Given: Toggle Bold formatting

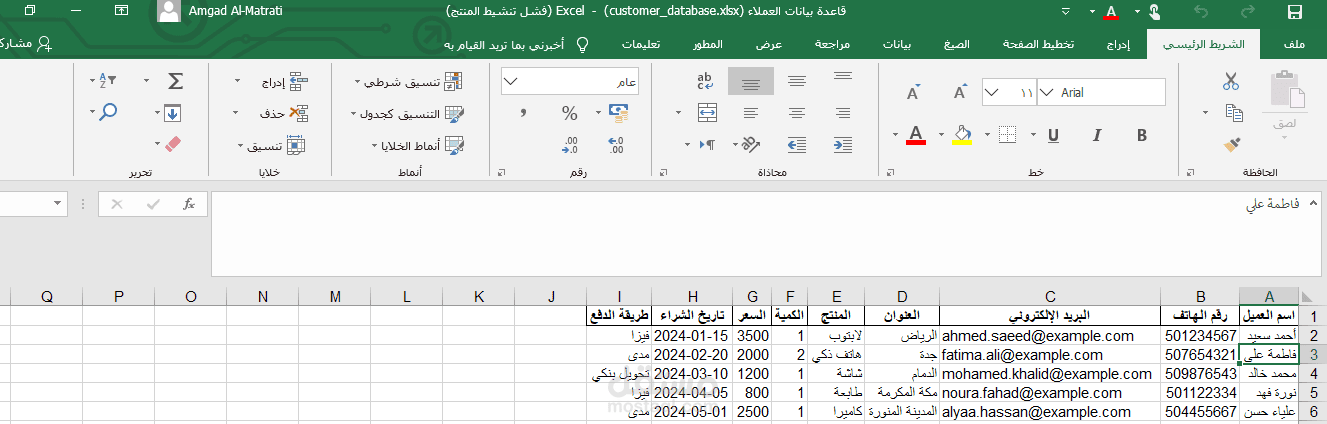Looking at the screenshot, I should click(x=1141, y=135).
